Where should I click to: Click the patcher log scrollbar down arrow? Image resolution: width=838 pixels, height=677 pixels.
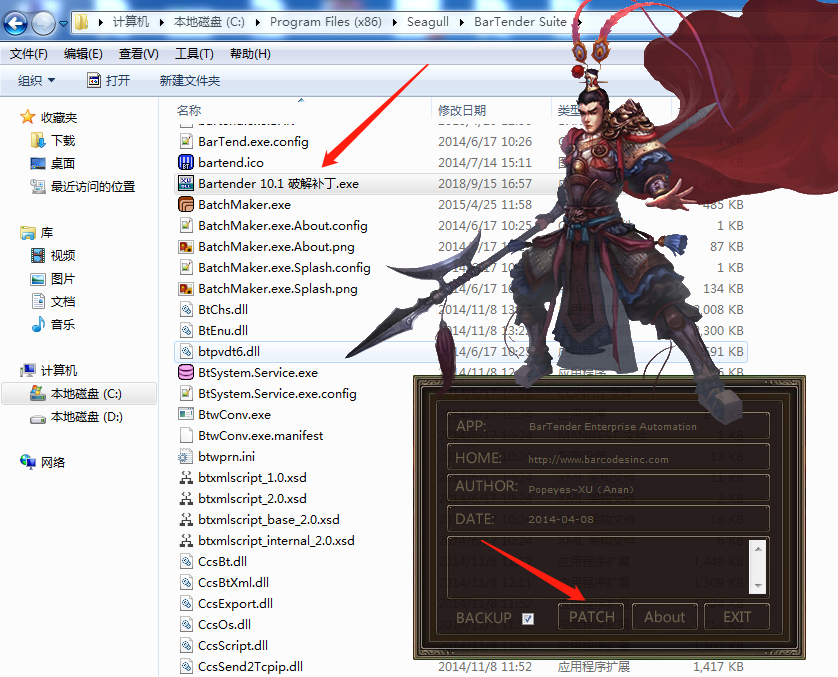(x=758, y=586)
